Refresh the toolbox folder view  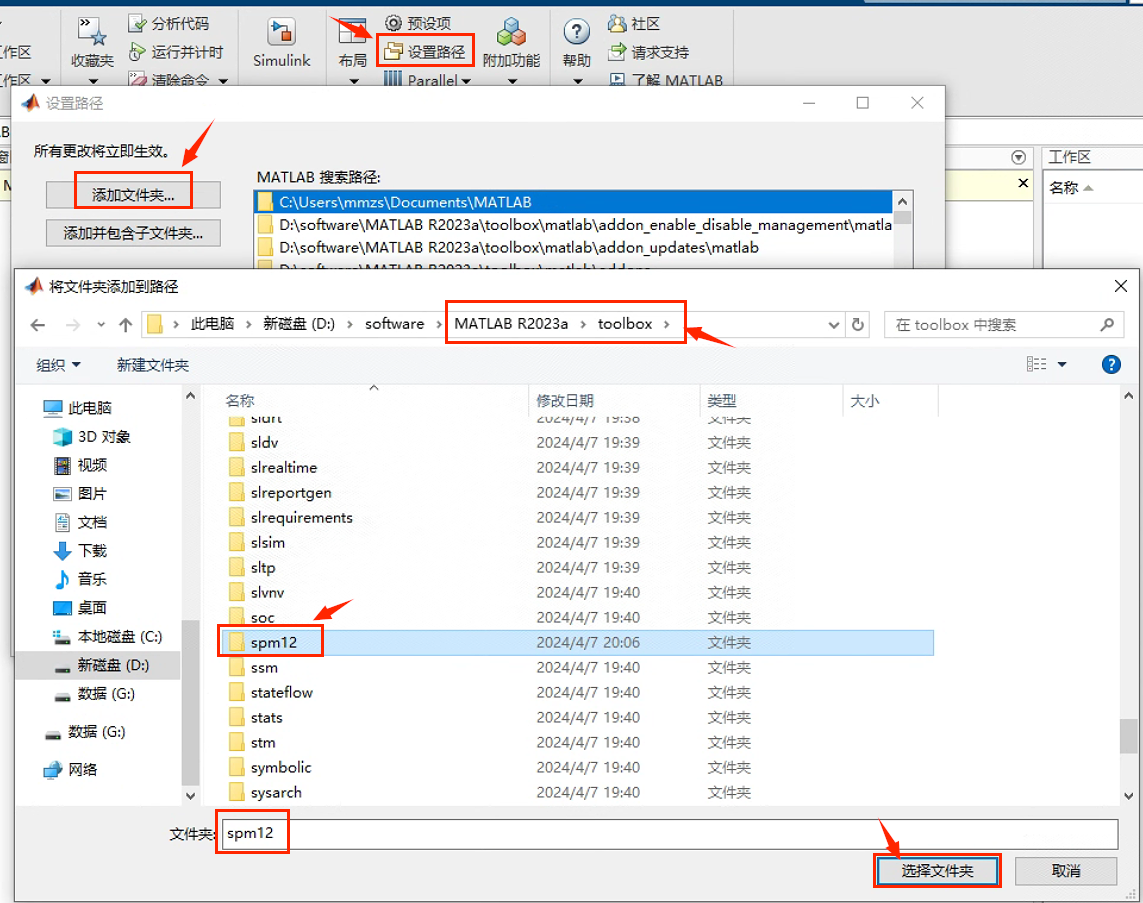tap(858, 325)
